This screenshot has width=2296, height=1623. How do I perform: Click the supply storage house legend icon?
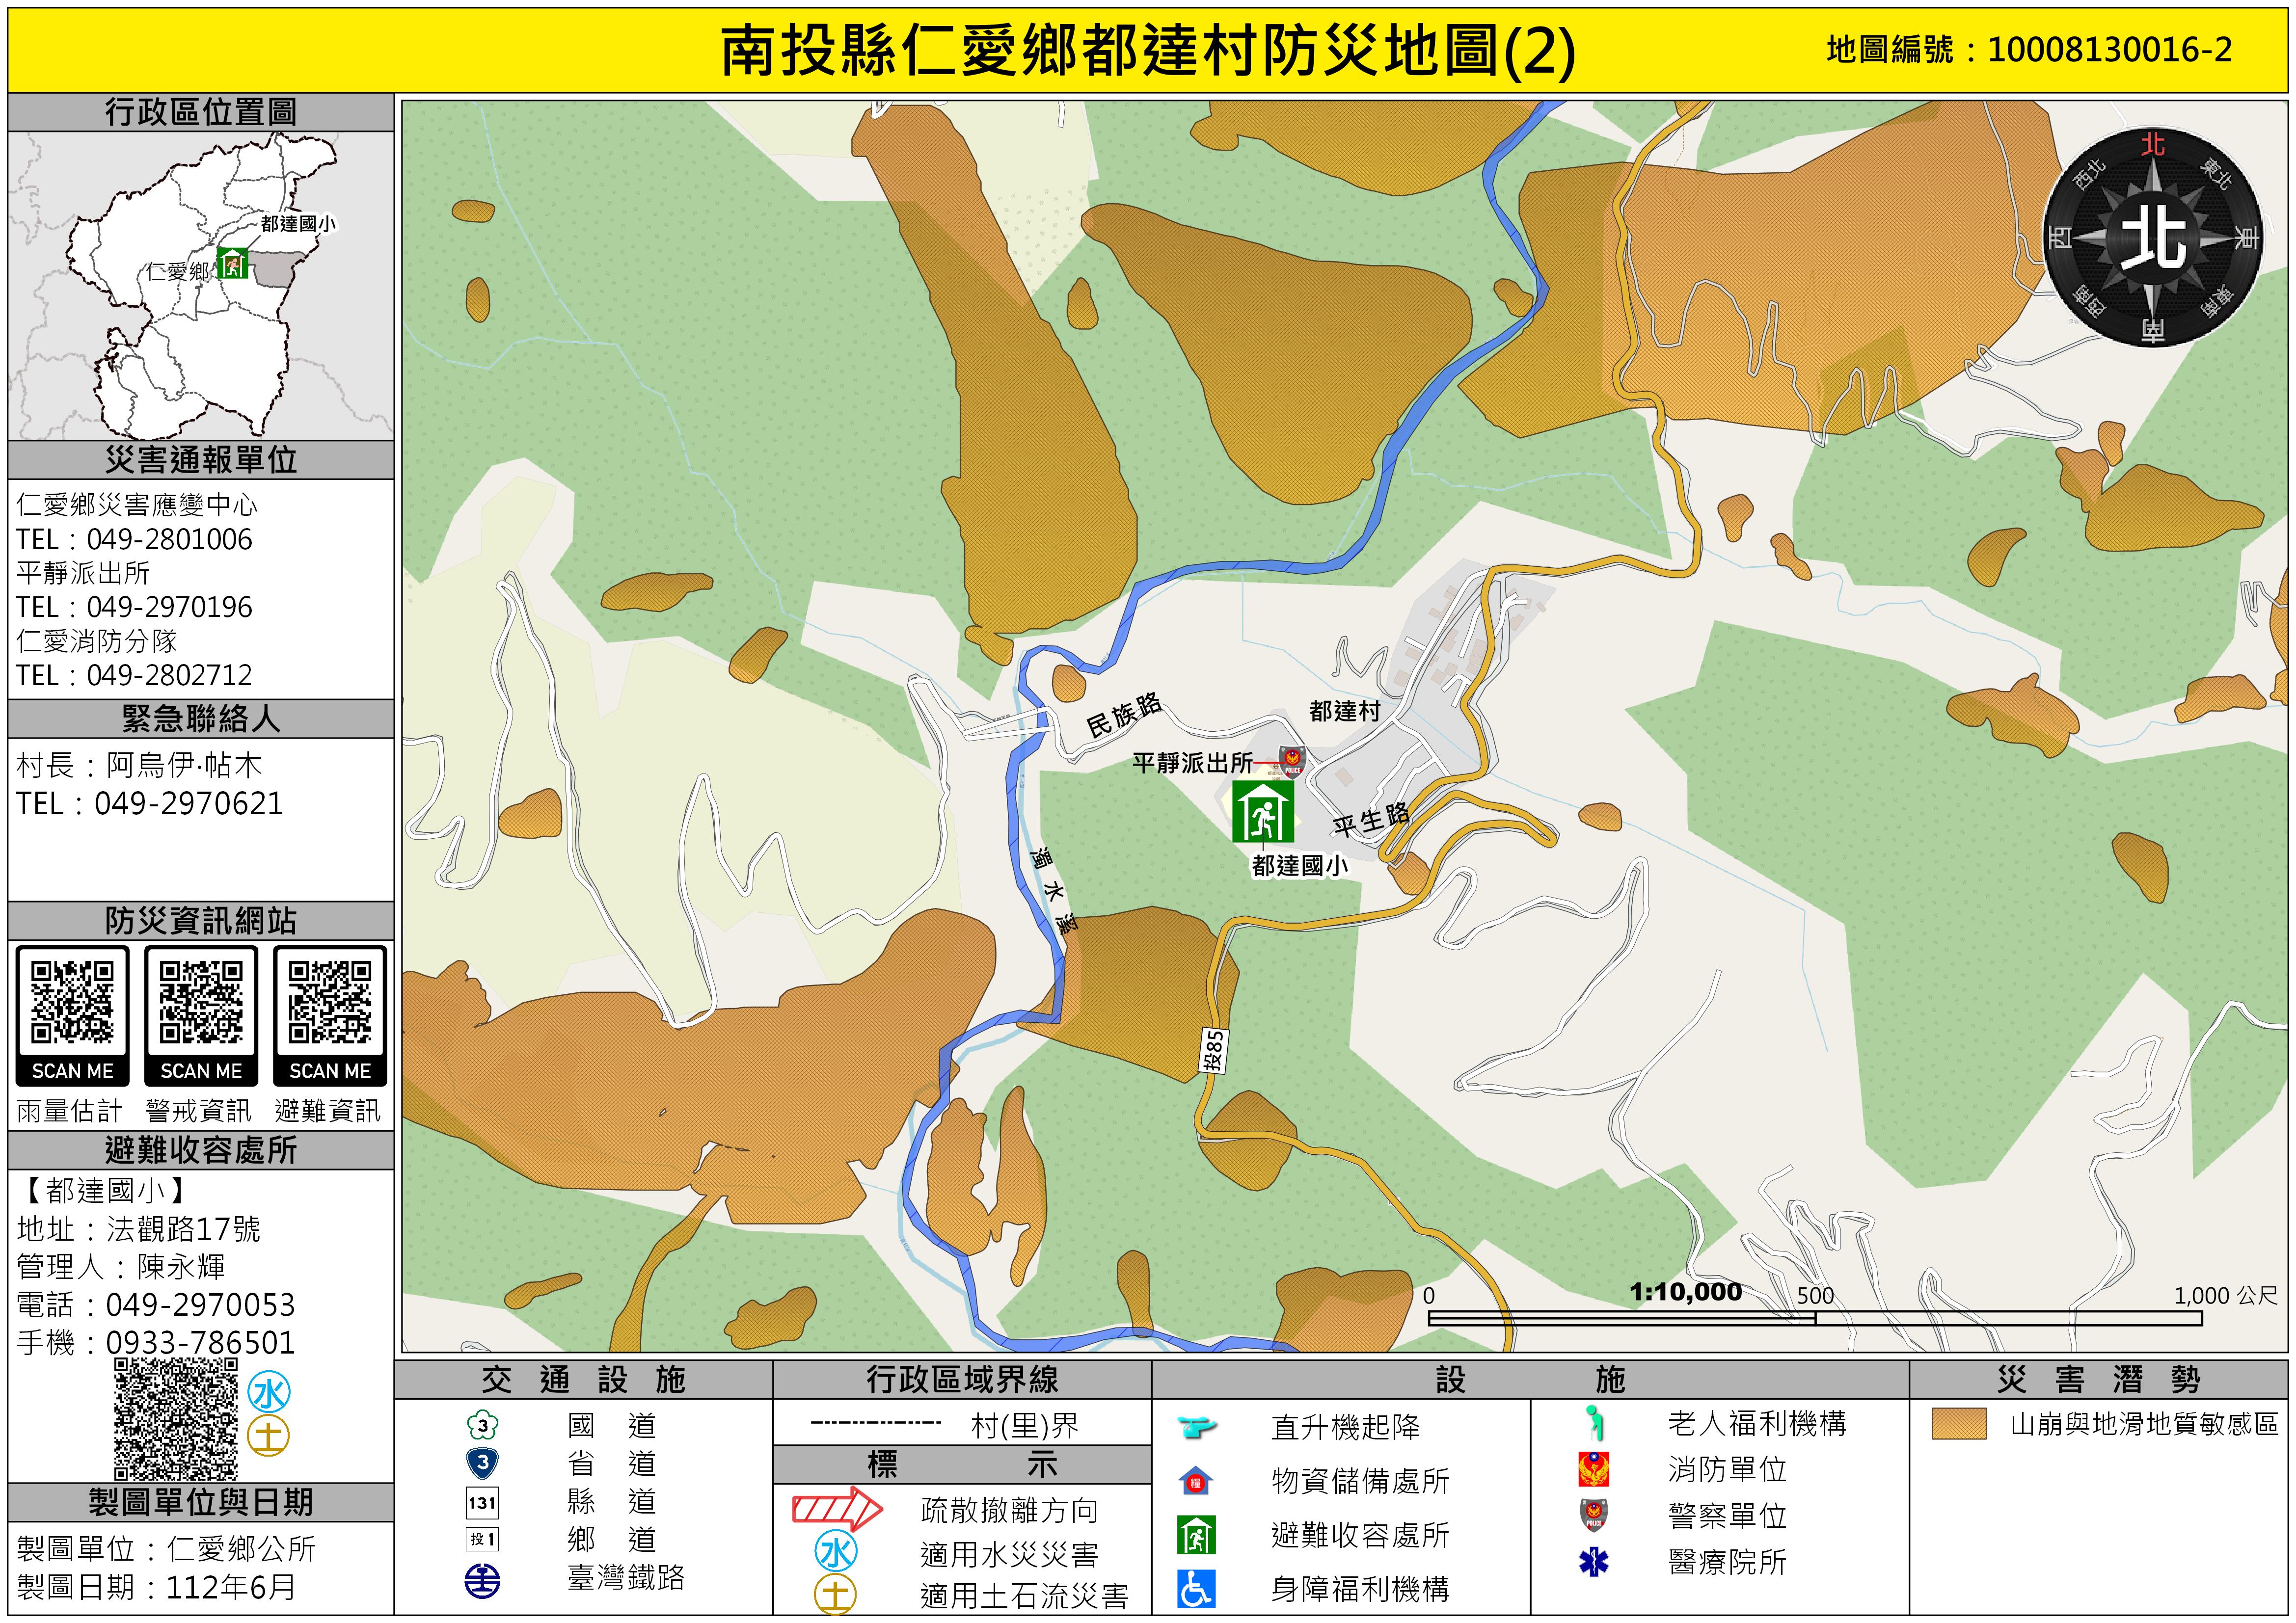point(1196,1481)
